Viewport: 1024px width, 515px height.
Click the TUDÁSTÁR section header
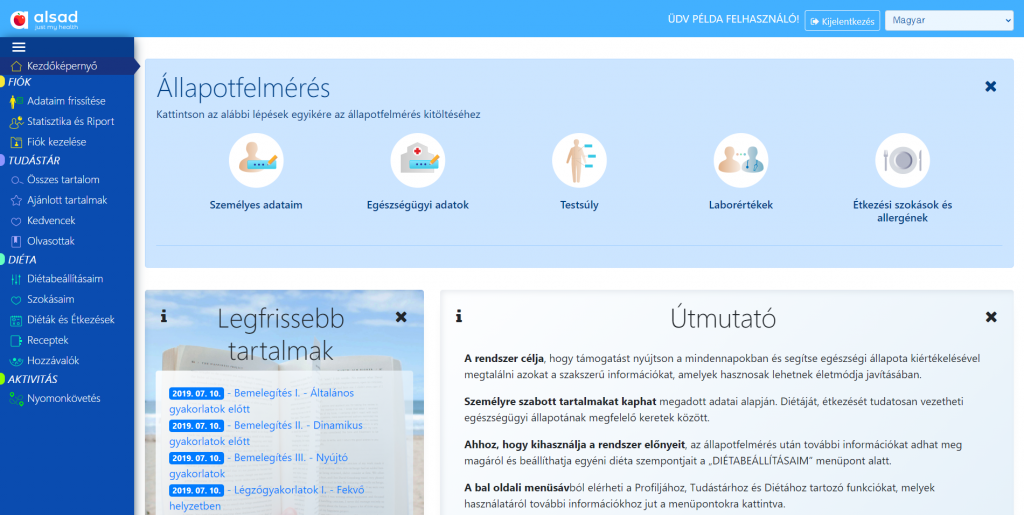coord(34,161)
